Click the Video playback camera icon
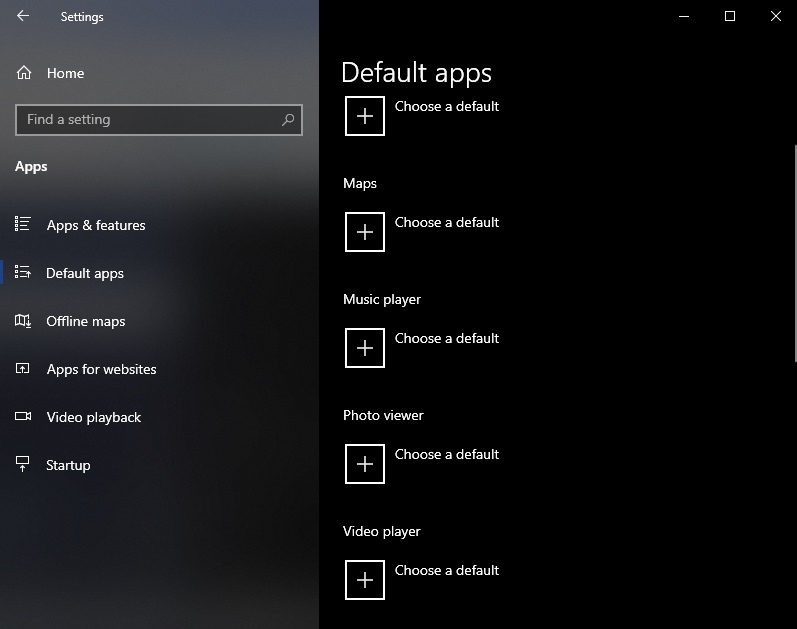The image size is (797, 629). click(x=22, y=416)
